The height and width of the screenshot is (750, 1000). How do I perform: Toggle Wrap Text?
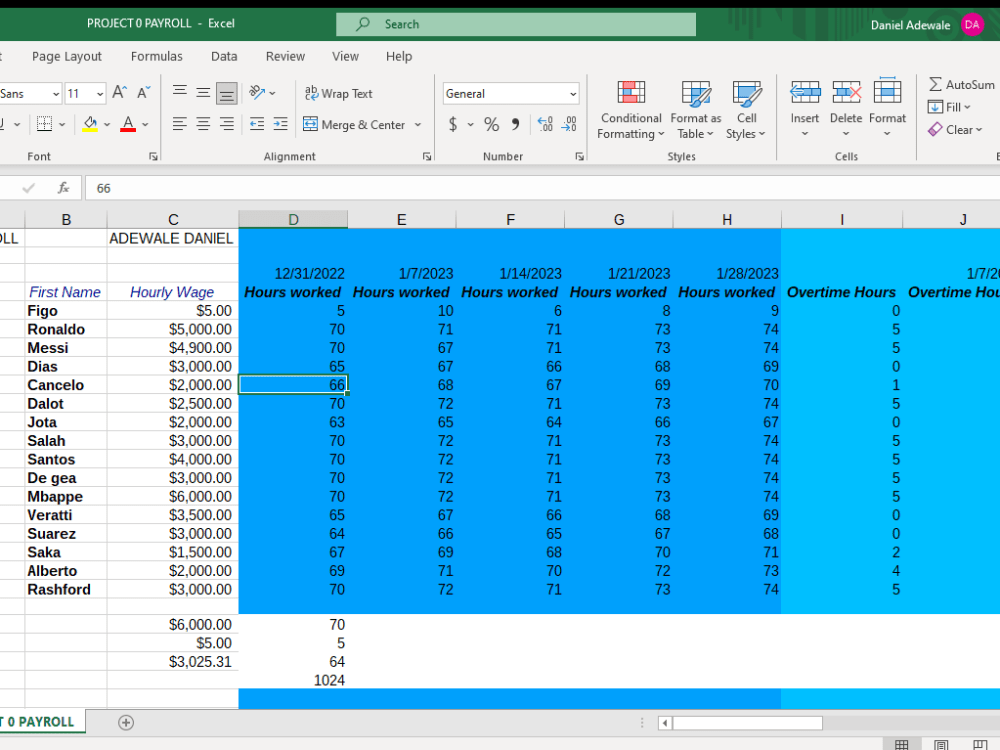click(x=339, y=93)
